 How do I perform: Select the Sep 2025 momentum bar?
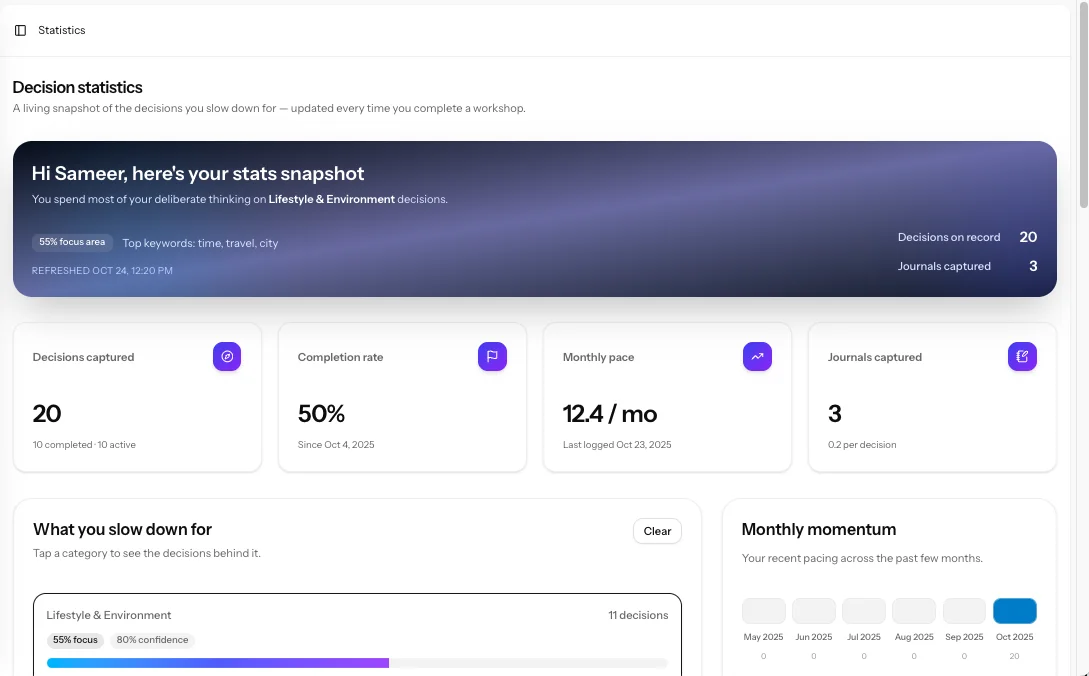click(964, 610)
